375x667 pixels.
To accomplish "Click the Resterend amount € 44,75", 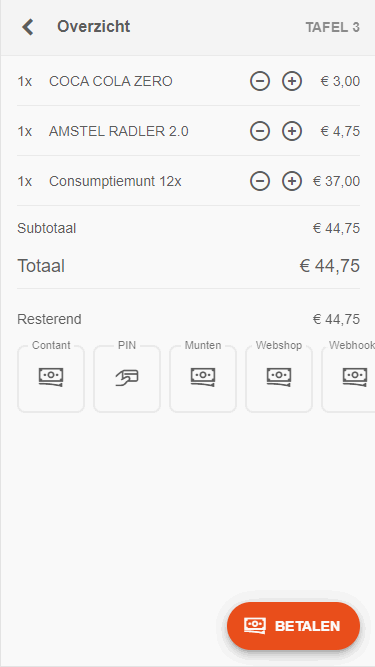I will [336, 319].
